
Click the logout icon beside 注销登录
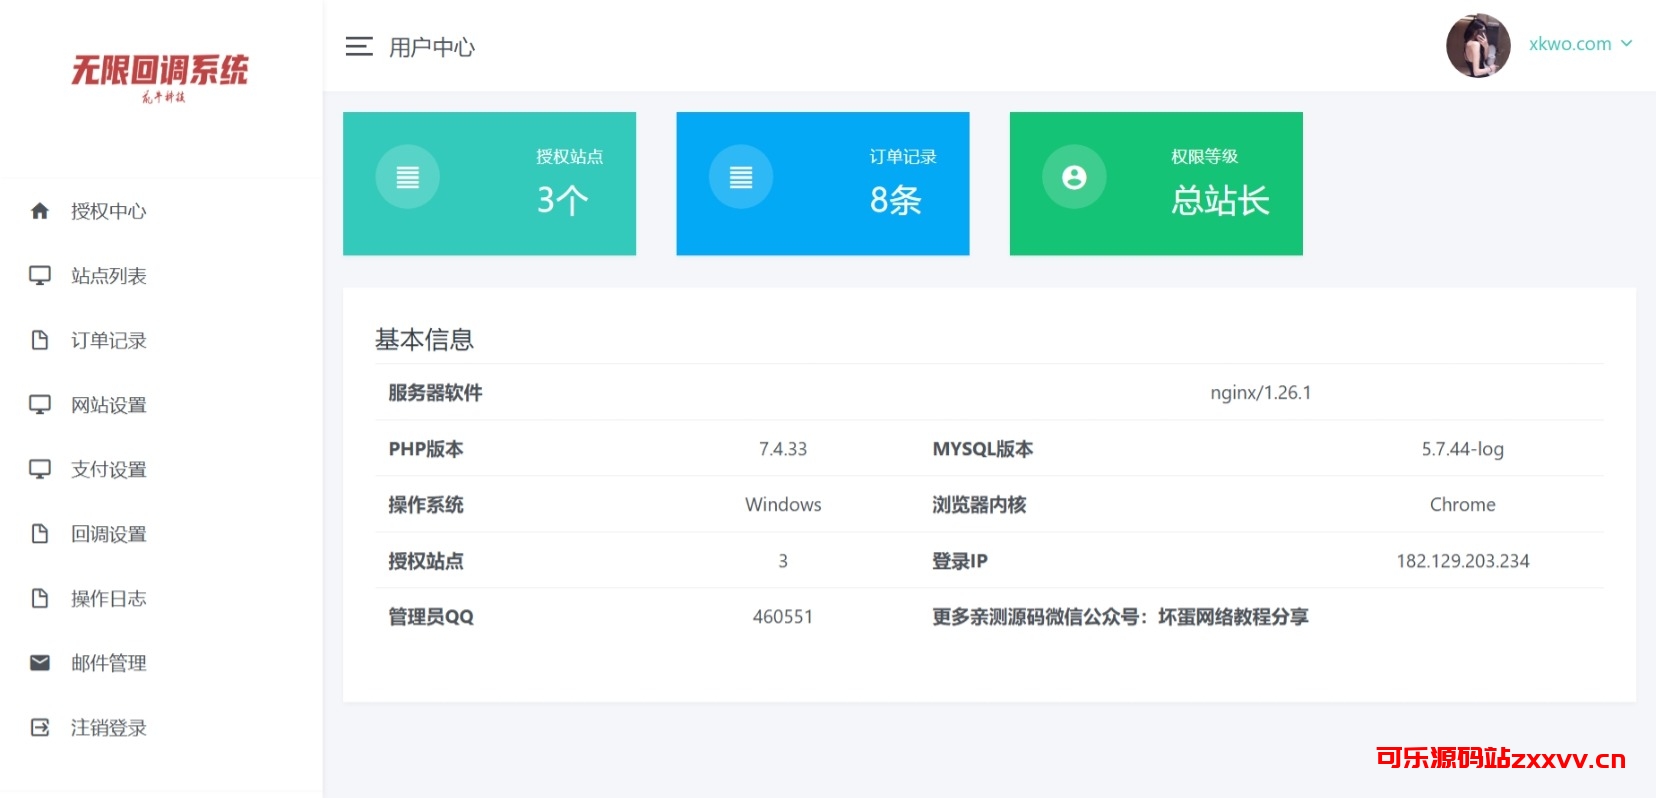click(40, 728)
